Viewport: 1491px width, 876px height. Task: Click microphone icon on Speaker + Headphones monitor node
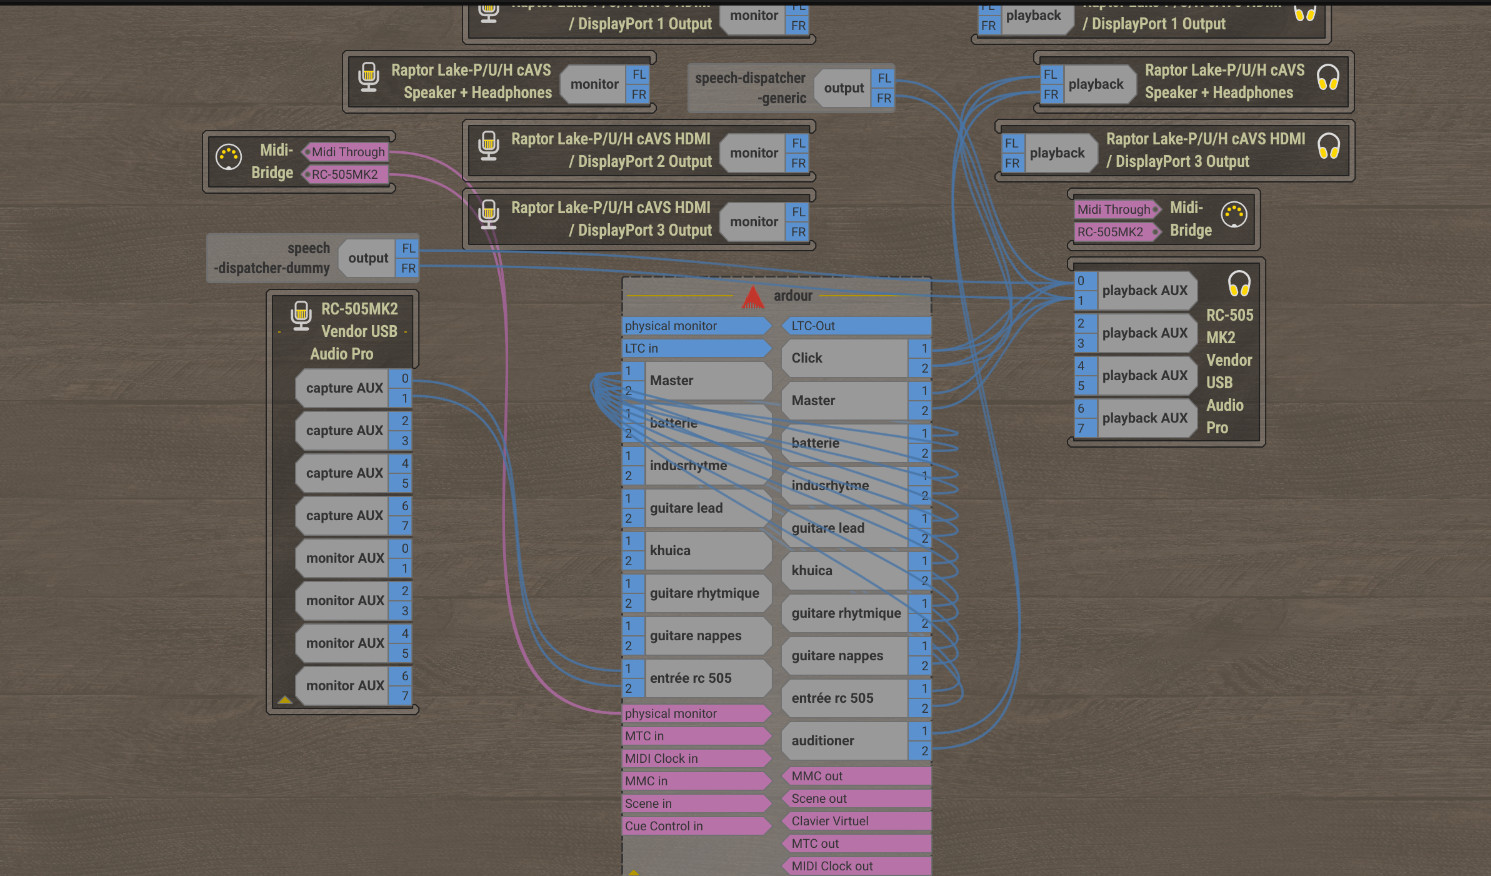[x=369, y=77]
